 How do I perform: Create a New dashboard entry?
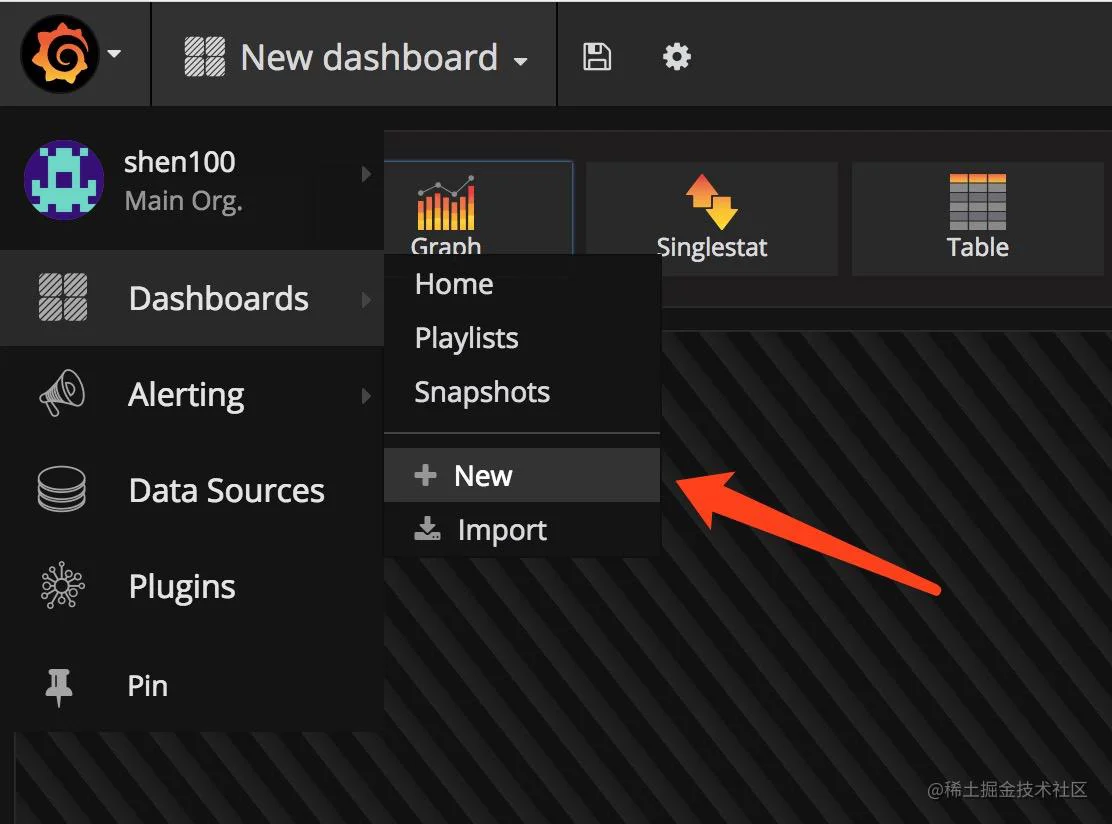(x=522, y=475)
